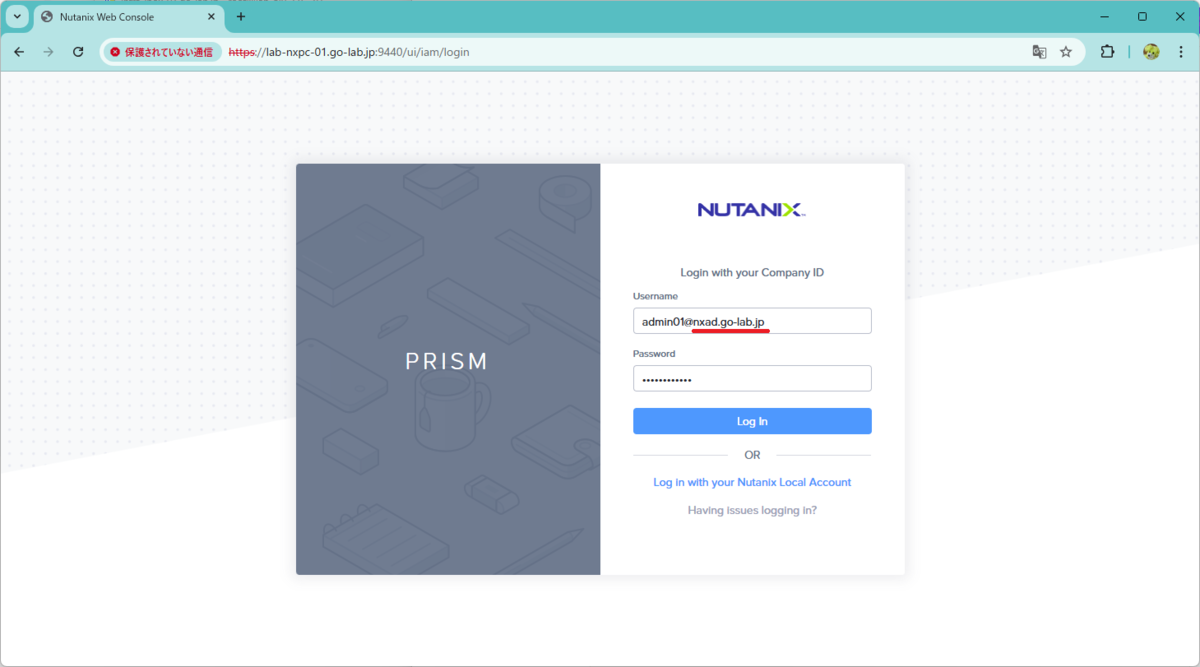This screenshot has height=667, width=1200.
Task: Select the Nutanix Web Console tab
Action: (128, 17)
